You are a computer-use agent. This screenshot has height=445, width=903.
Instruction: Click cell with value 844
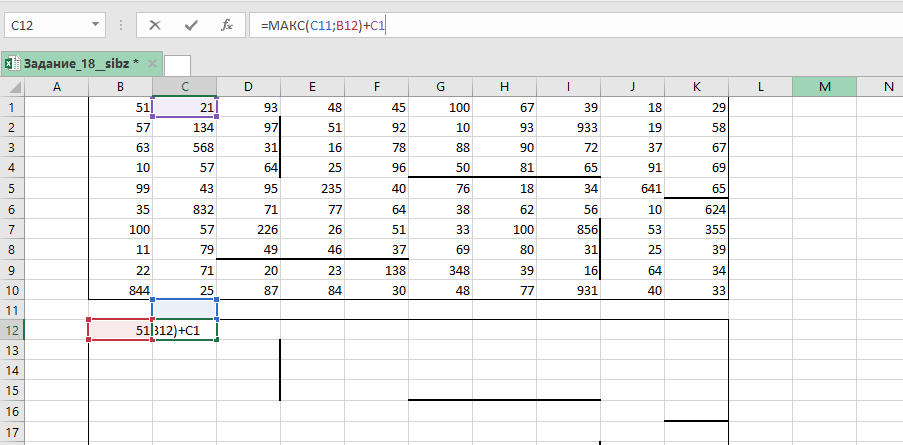[x=121, y=290]
